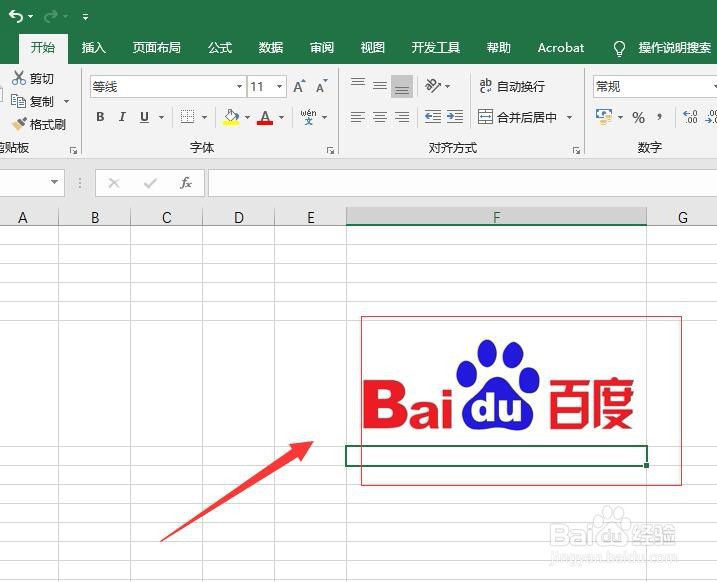This screenshot has height=582, width=717.
Task: Click the Undo arrow icon
Action: (x=16, y=17)
